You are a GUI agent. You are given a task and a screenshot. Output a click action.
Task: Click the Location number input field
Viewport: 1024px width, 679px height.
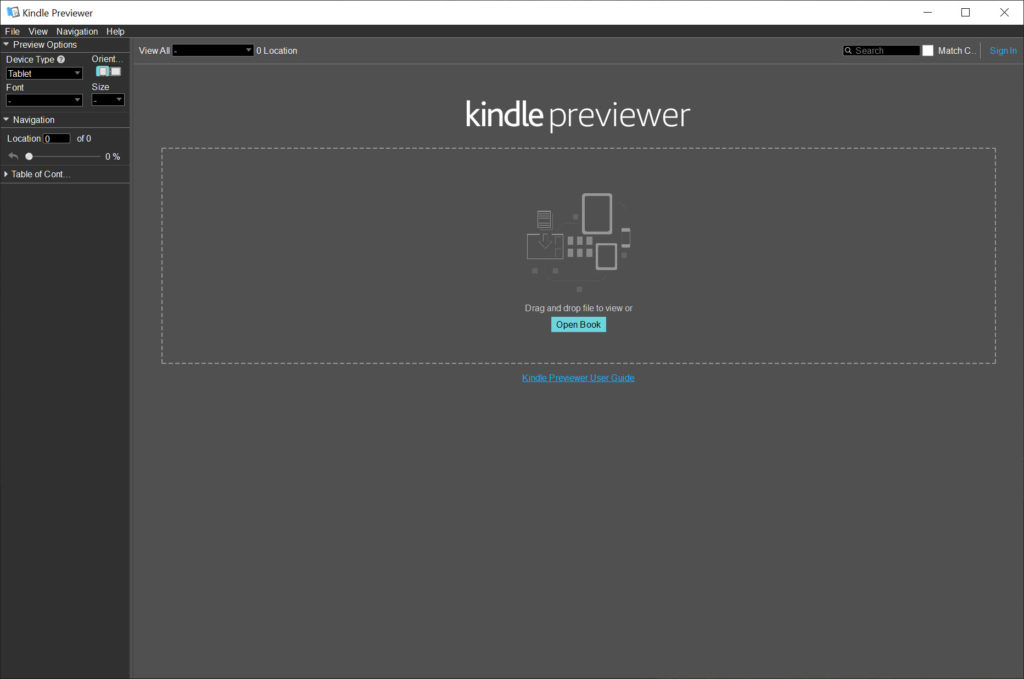coord(57,138)
